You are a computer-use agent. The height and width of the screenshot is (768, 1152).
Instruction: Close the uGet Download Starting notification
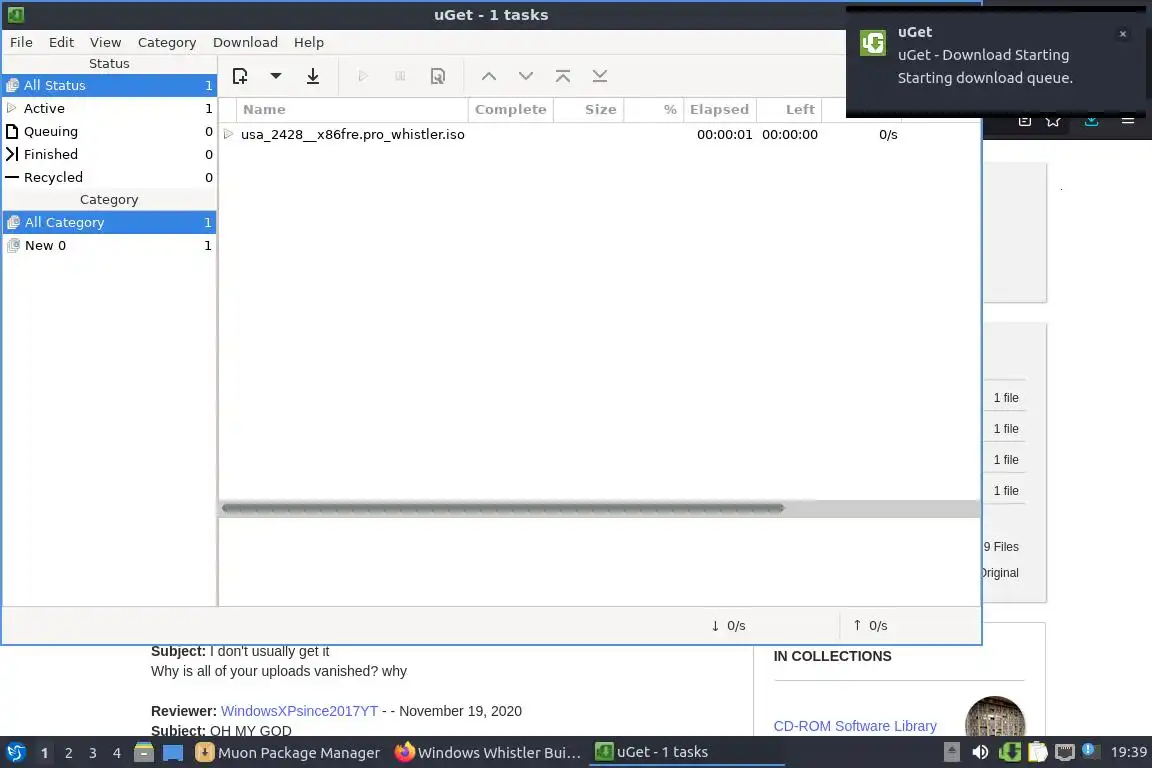click(1122, 34)
